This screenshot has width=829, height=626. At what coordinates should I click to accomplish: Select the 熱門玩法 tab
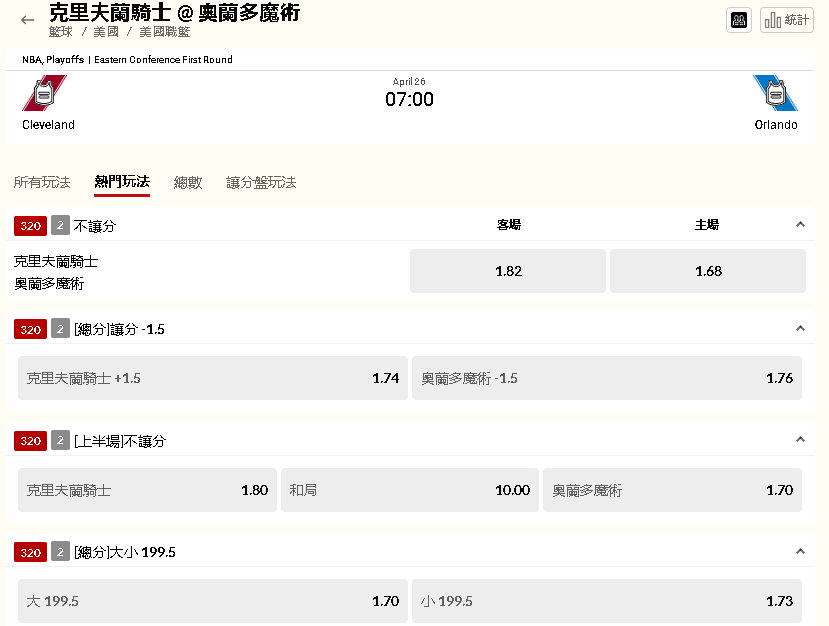[x=122, y=182]
